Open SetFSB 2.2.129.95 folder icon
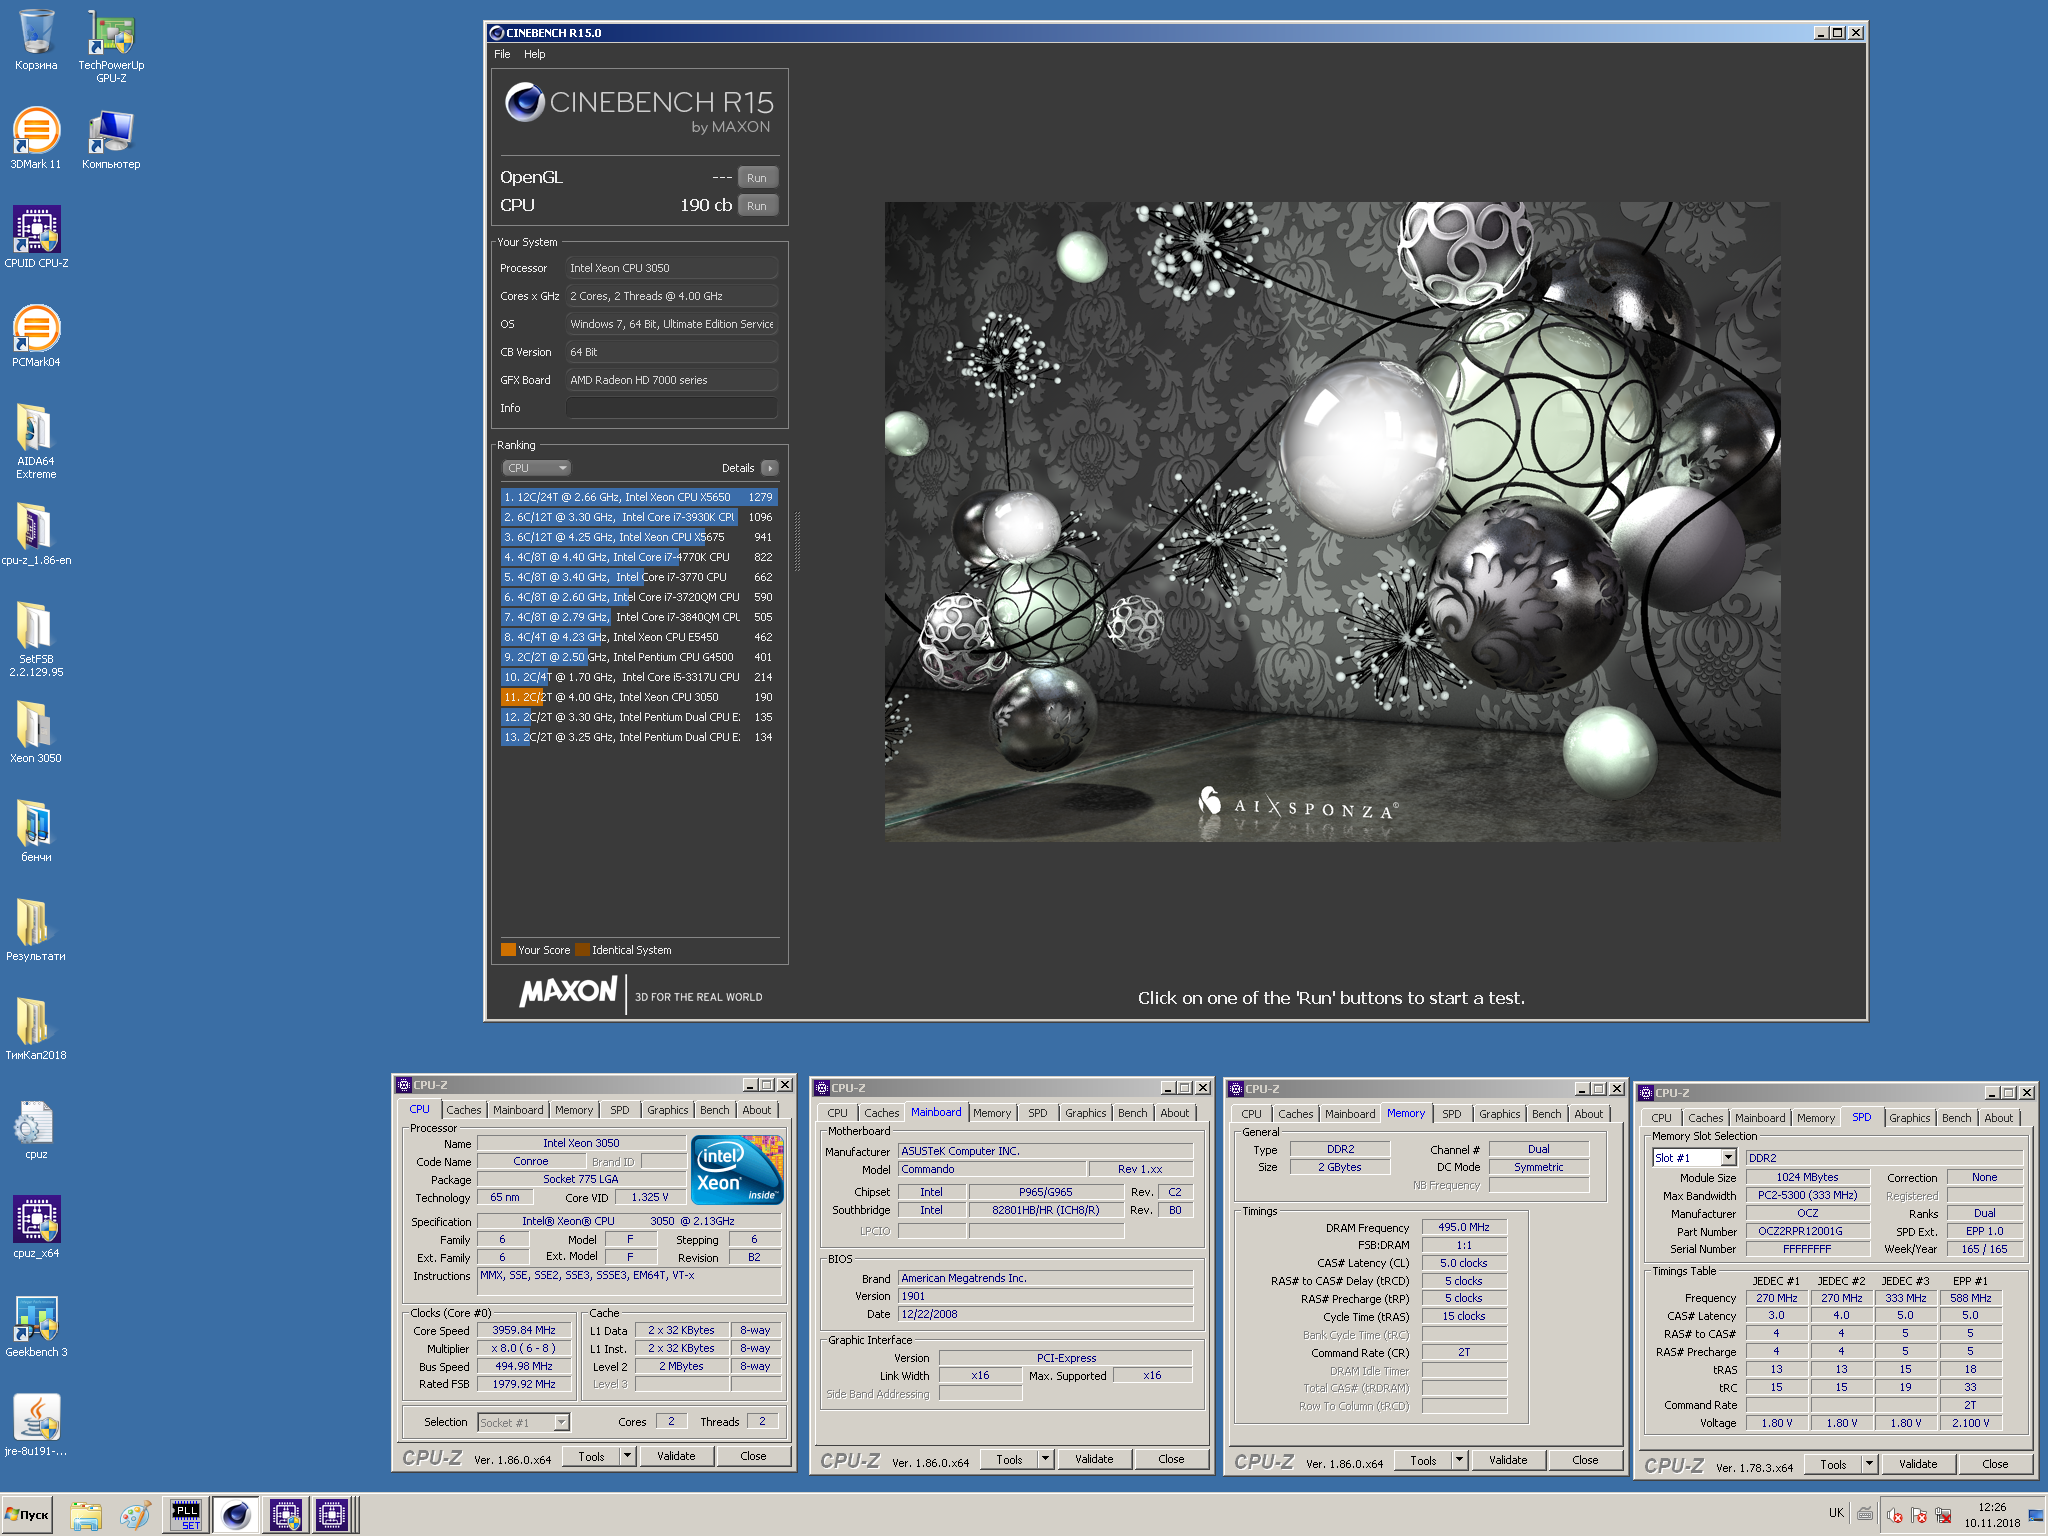 [x=36, y=639]
